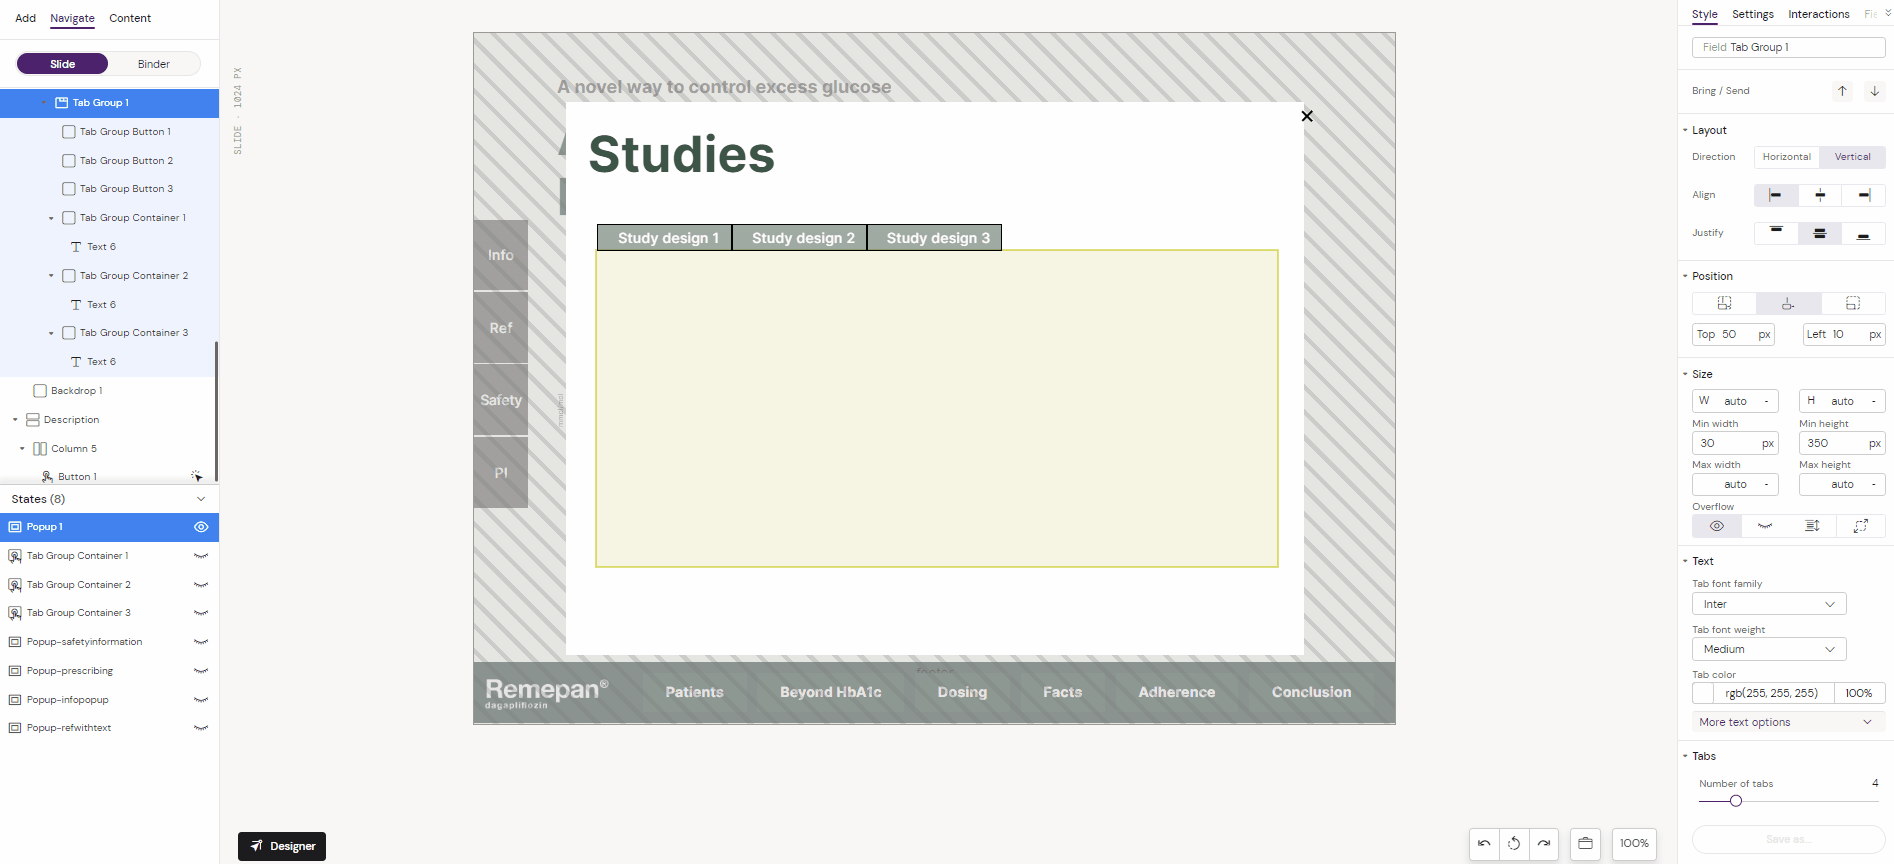This screenshot has height=864, width=1894.
Task: Show the Popup-safetyinformation state
Action: [201, 642]
